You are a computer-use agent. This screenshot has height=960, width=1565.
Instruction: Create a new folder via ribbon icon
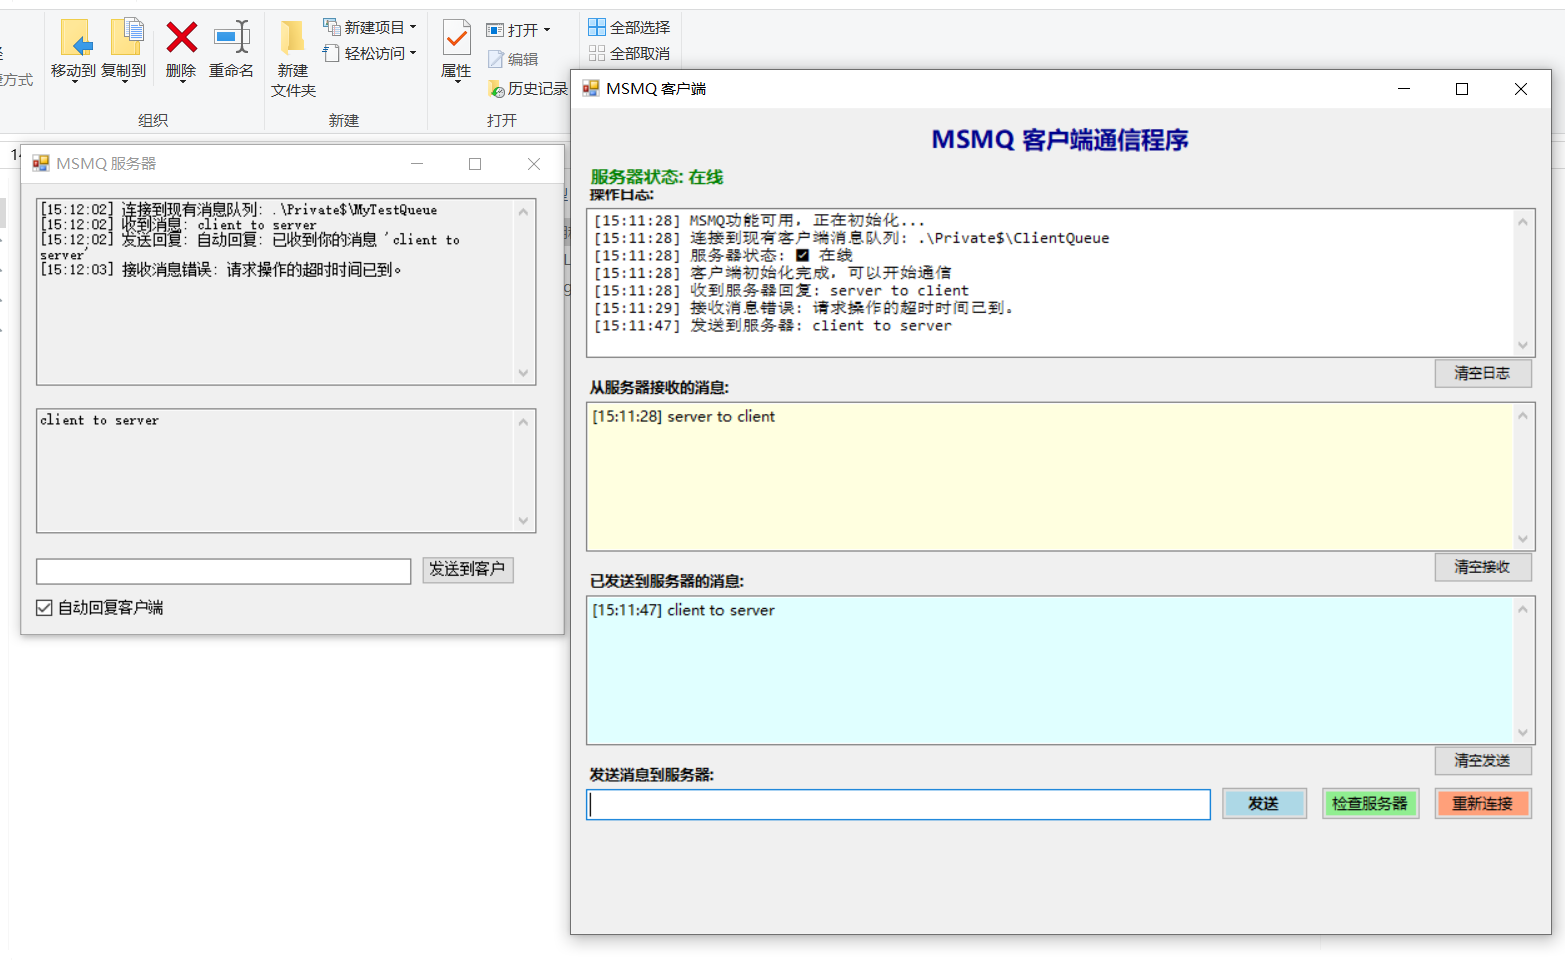pyautogui.click(x=292, y=38)
